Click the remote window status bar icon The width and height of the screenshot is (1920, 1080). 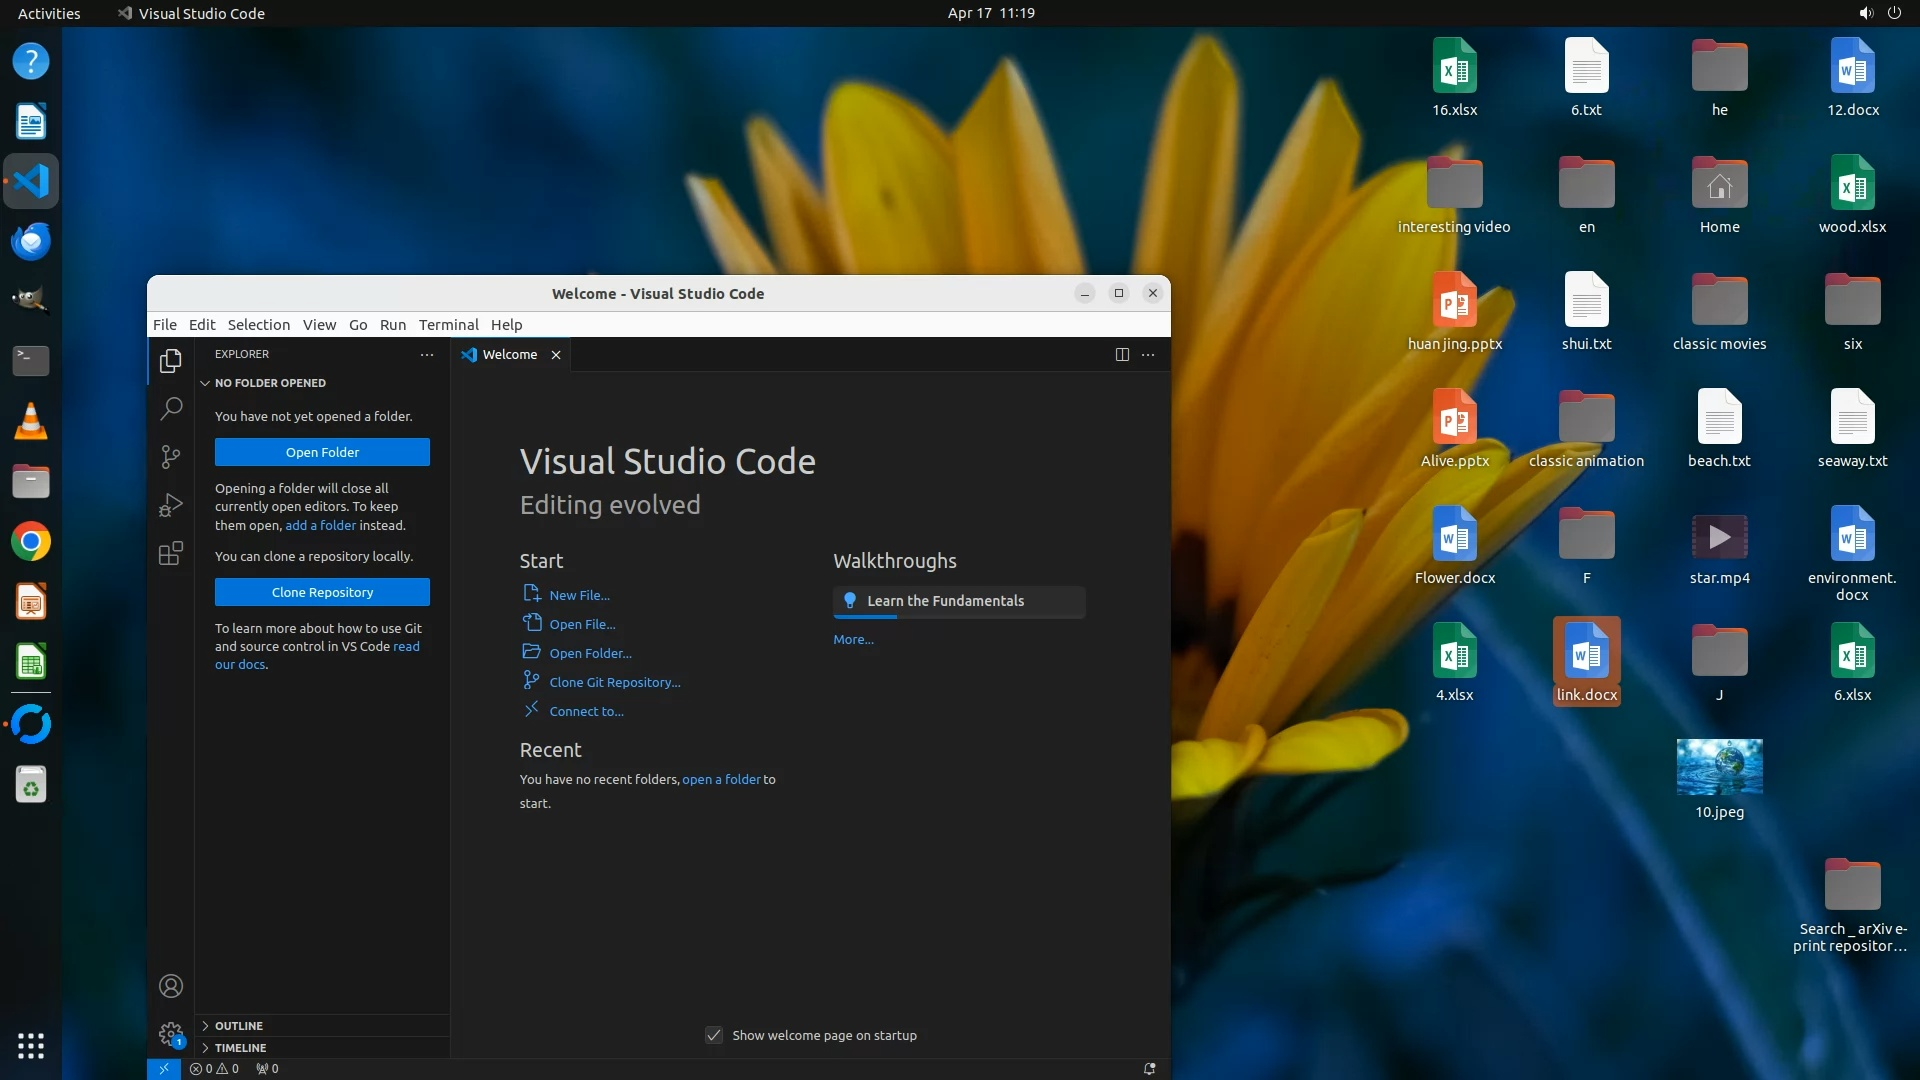[164, 1068]
